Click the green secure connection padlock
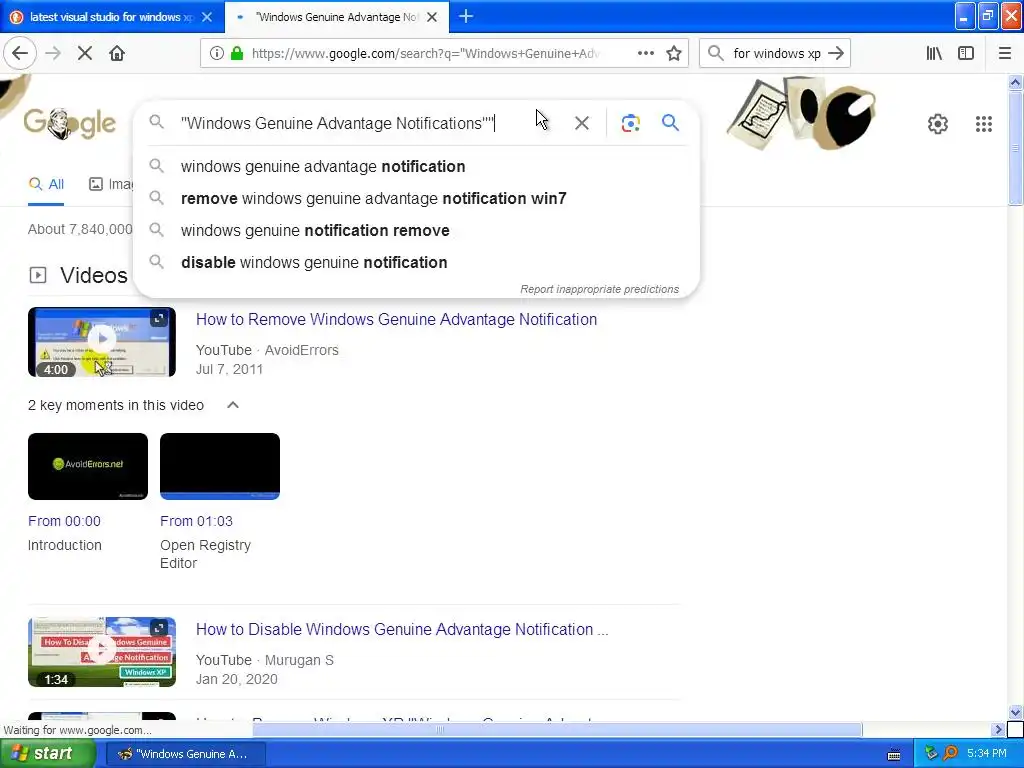This screenshot has width=1024, height=768. [x=236, y=53]
